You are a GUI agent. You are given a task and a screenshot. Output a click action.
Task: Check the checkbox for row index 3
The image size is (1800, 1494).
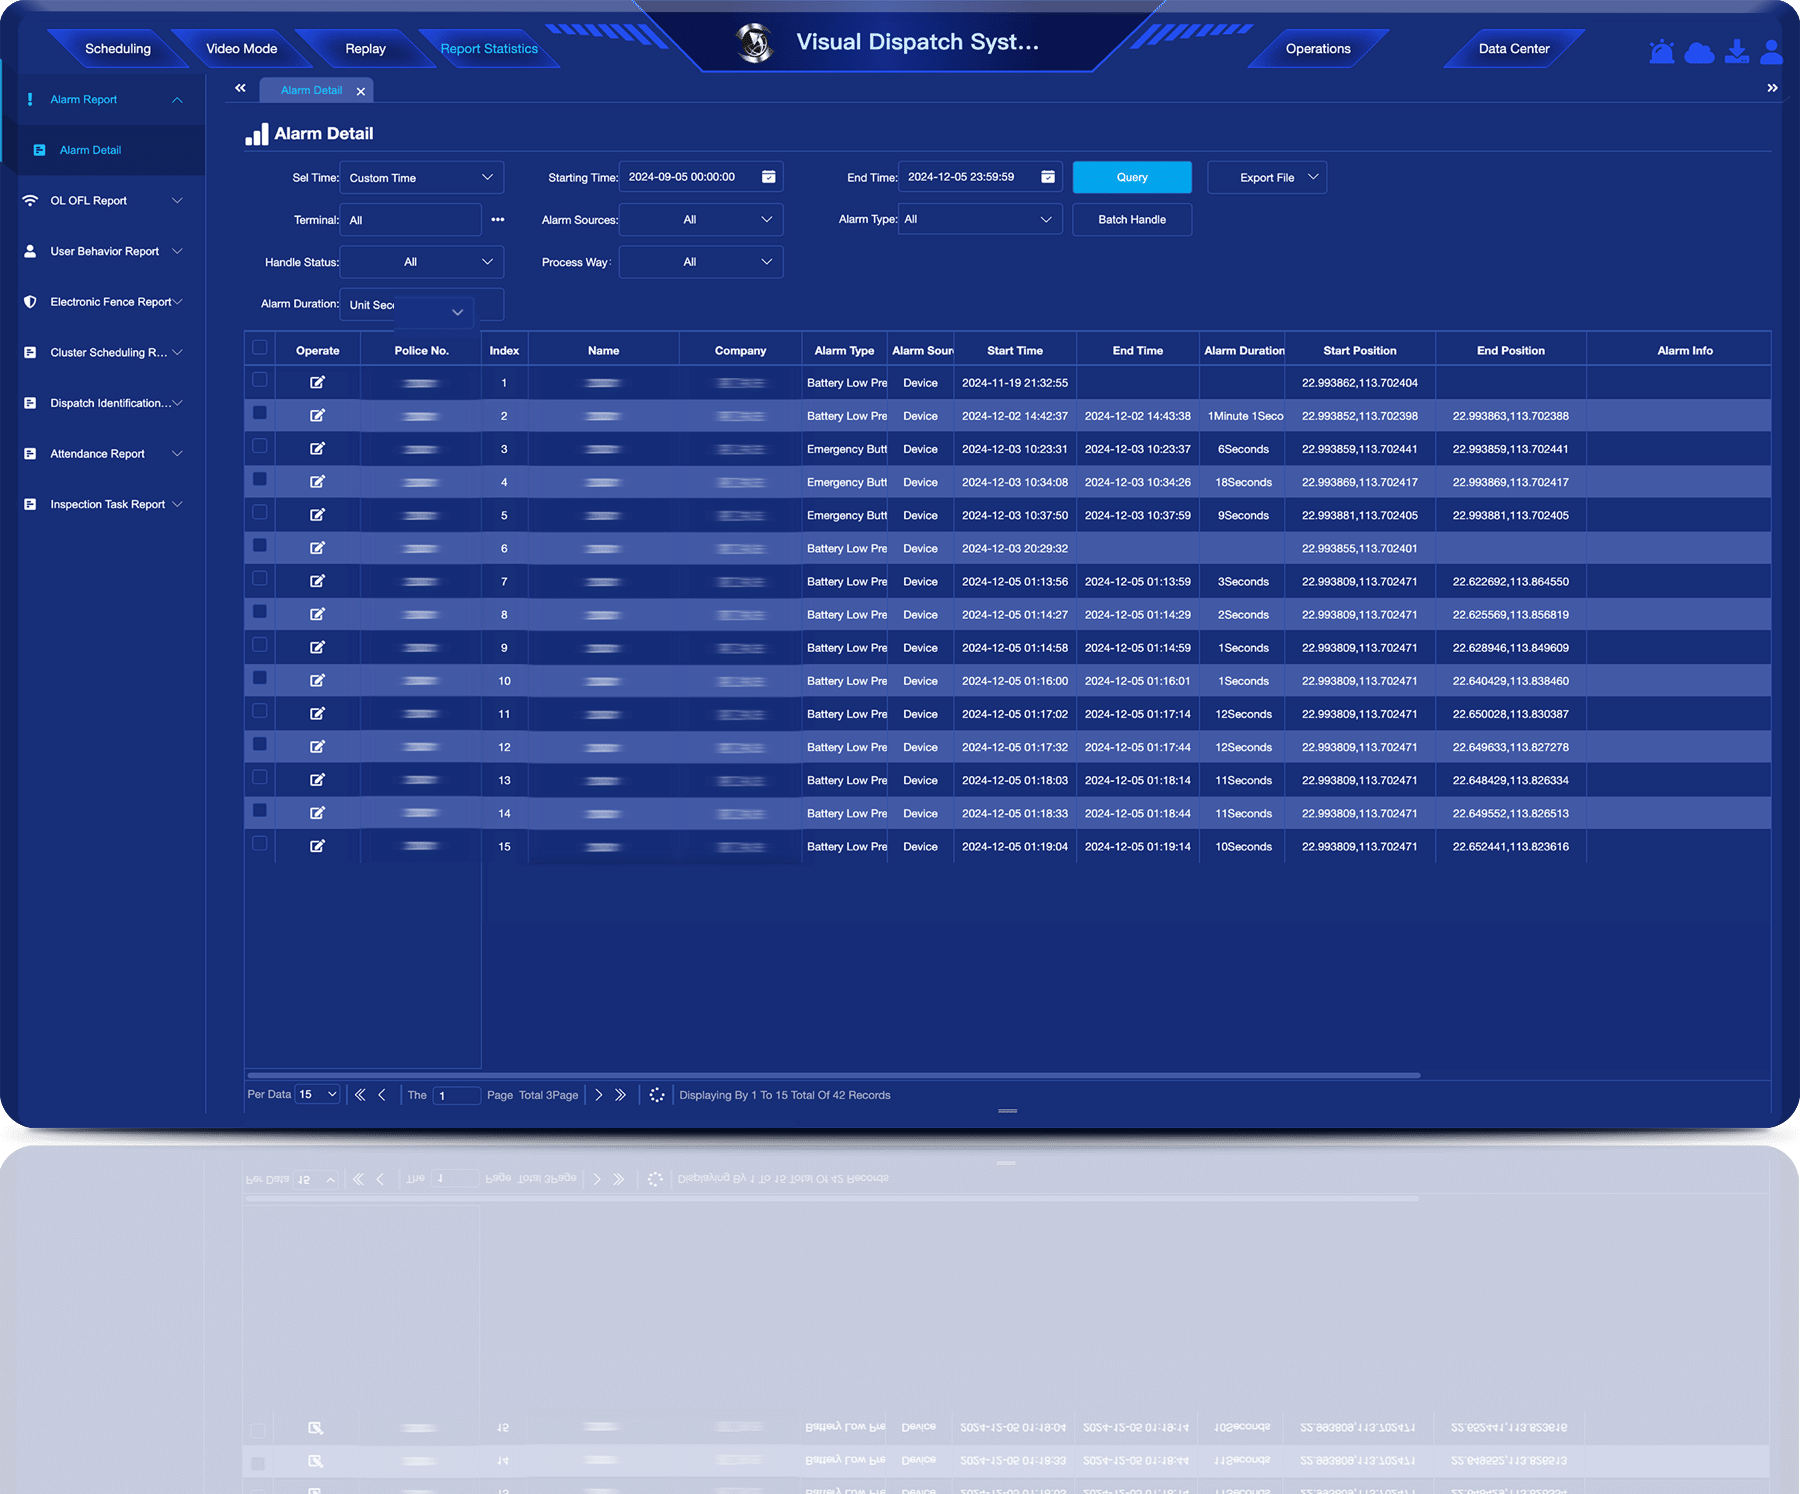pos(260,446)
